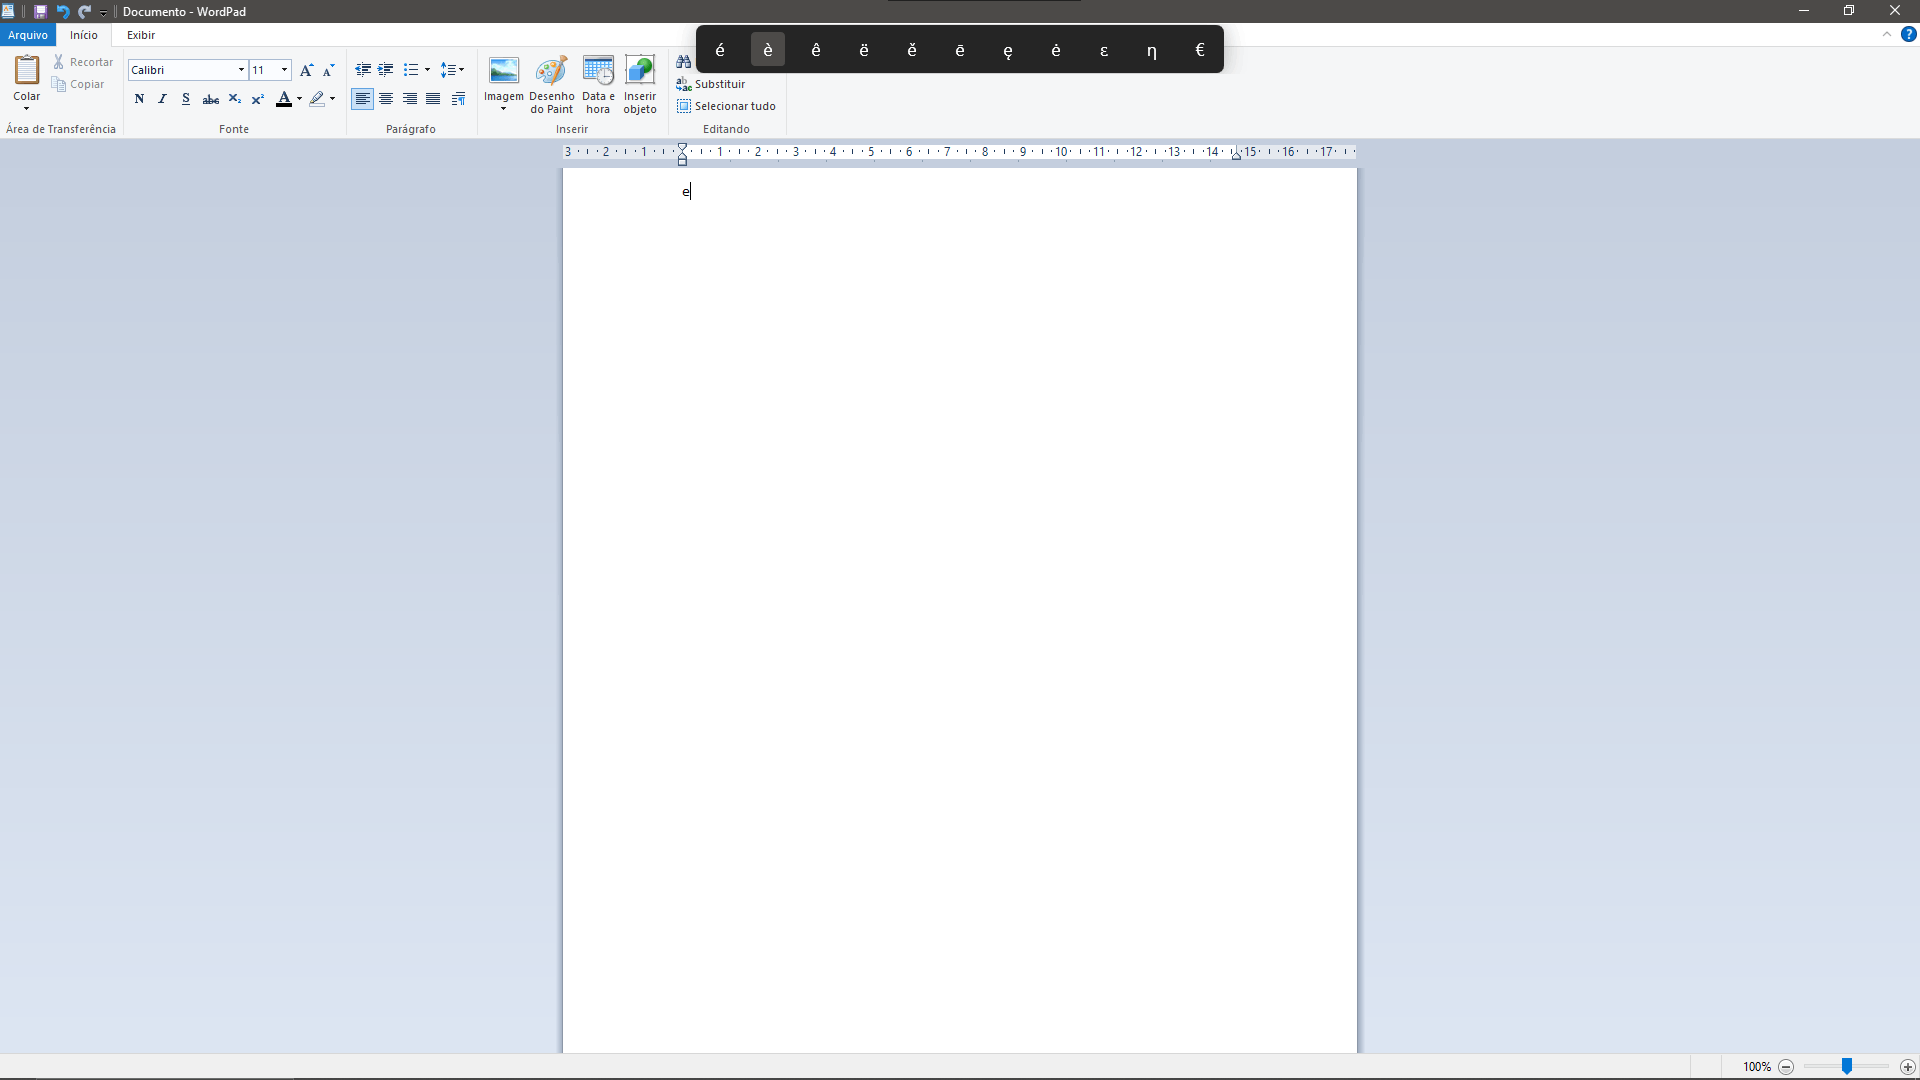Open the list style dropdown arrow
1920x1080 pixels.
click(x=428, y=70)
